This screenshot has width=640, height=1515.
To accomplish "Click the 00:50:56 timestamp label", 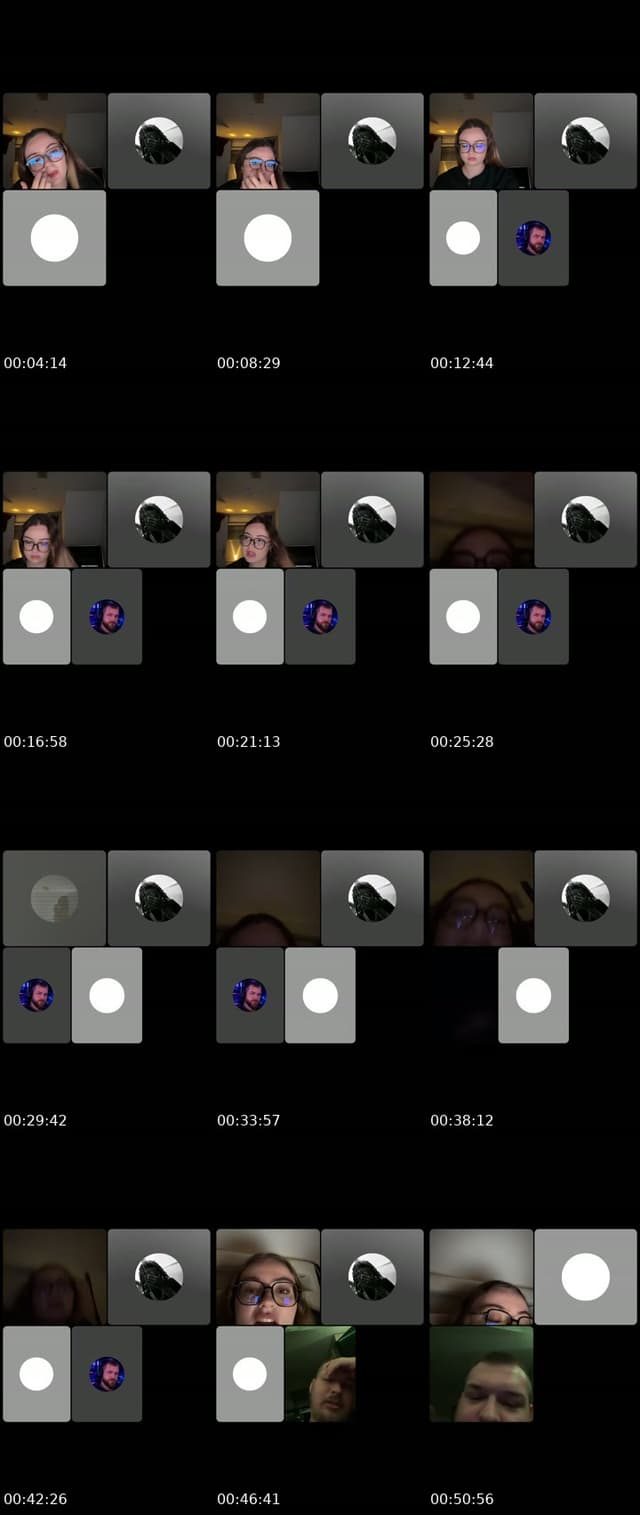I will 462,1499.
